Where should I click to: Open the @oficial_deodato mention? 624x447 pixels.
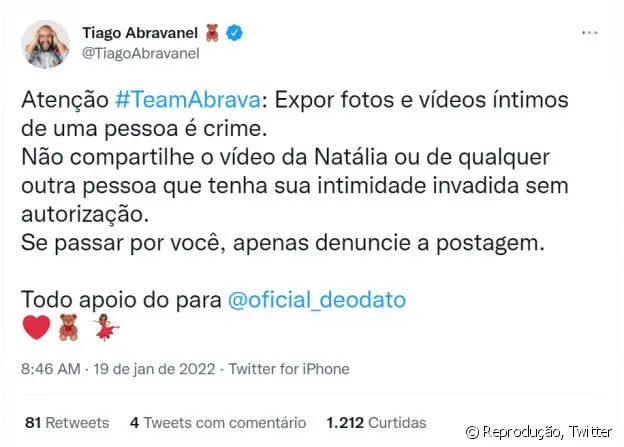pyautogui.click(x=317, y=300)
